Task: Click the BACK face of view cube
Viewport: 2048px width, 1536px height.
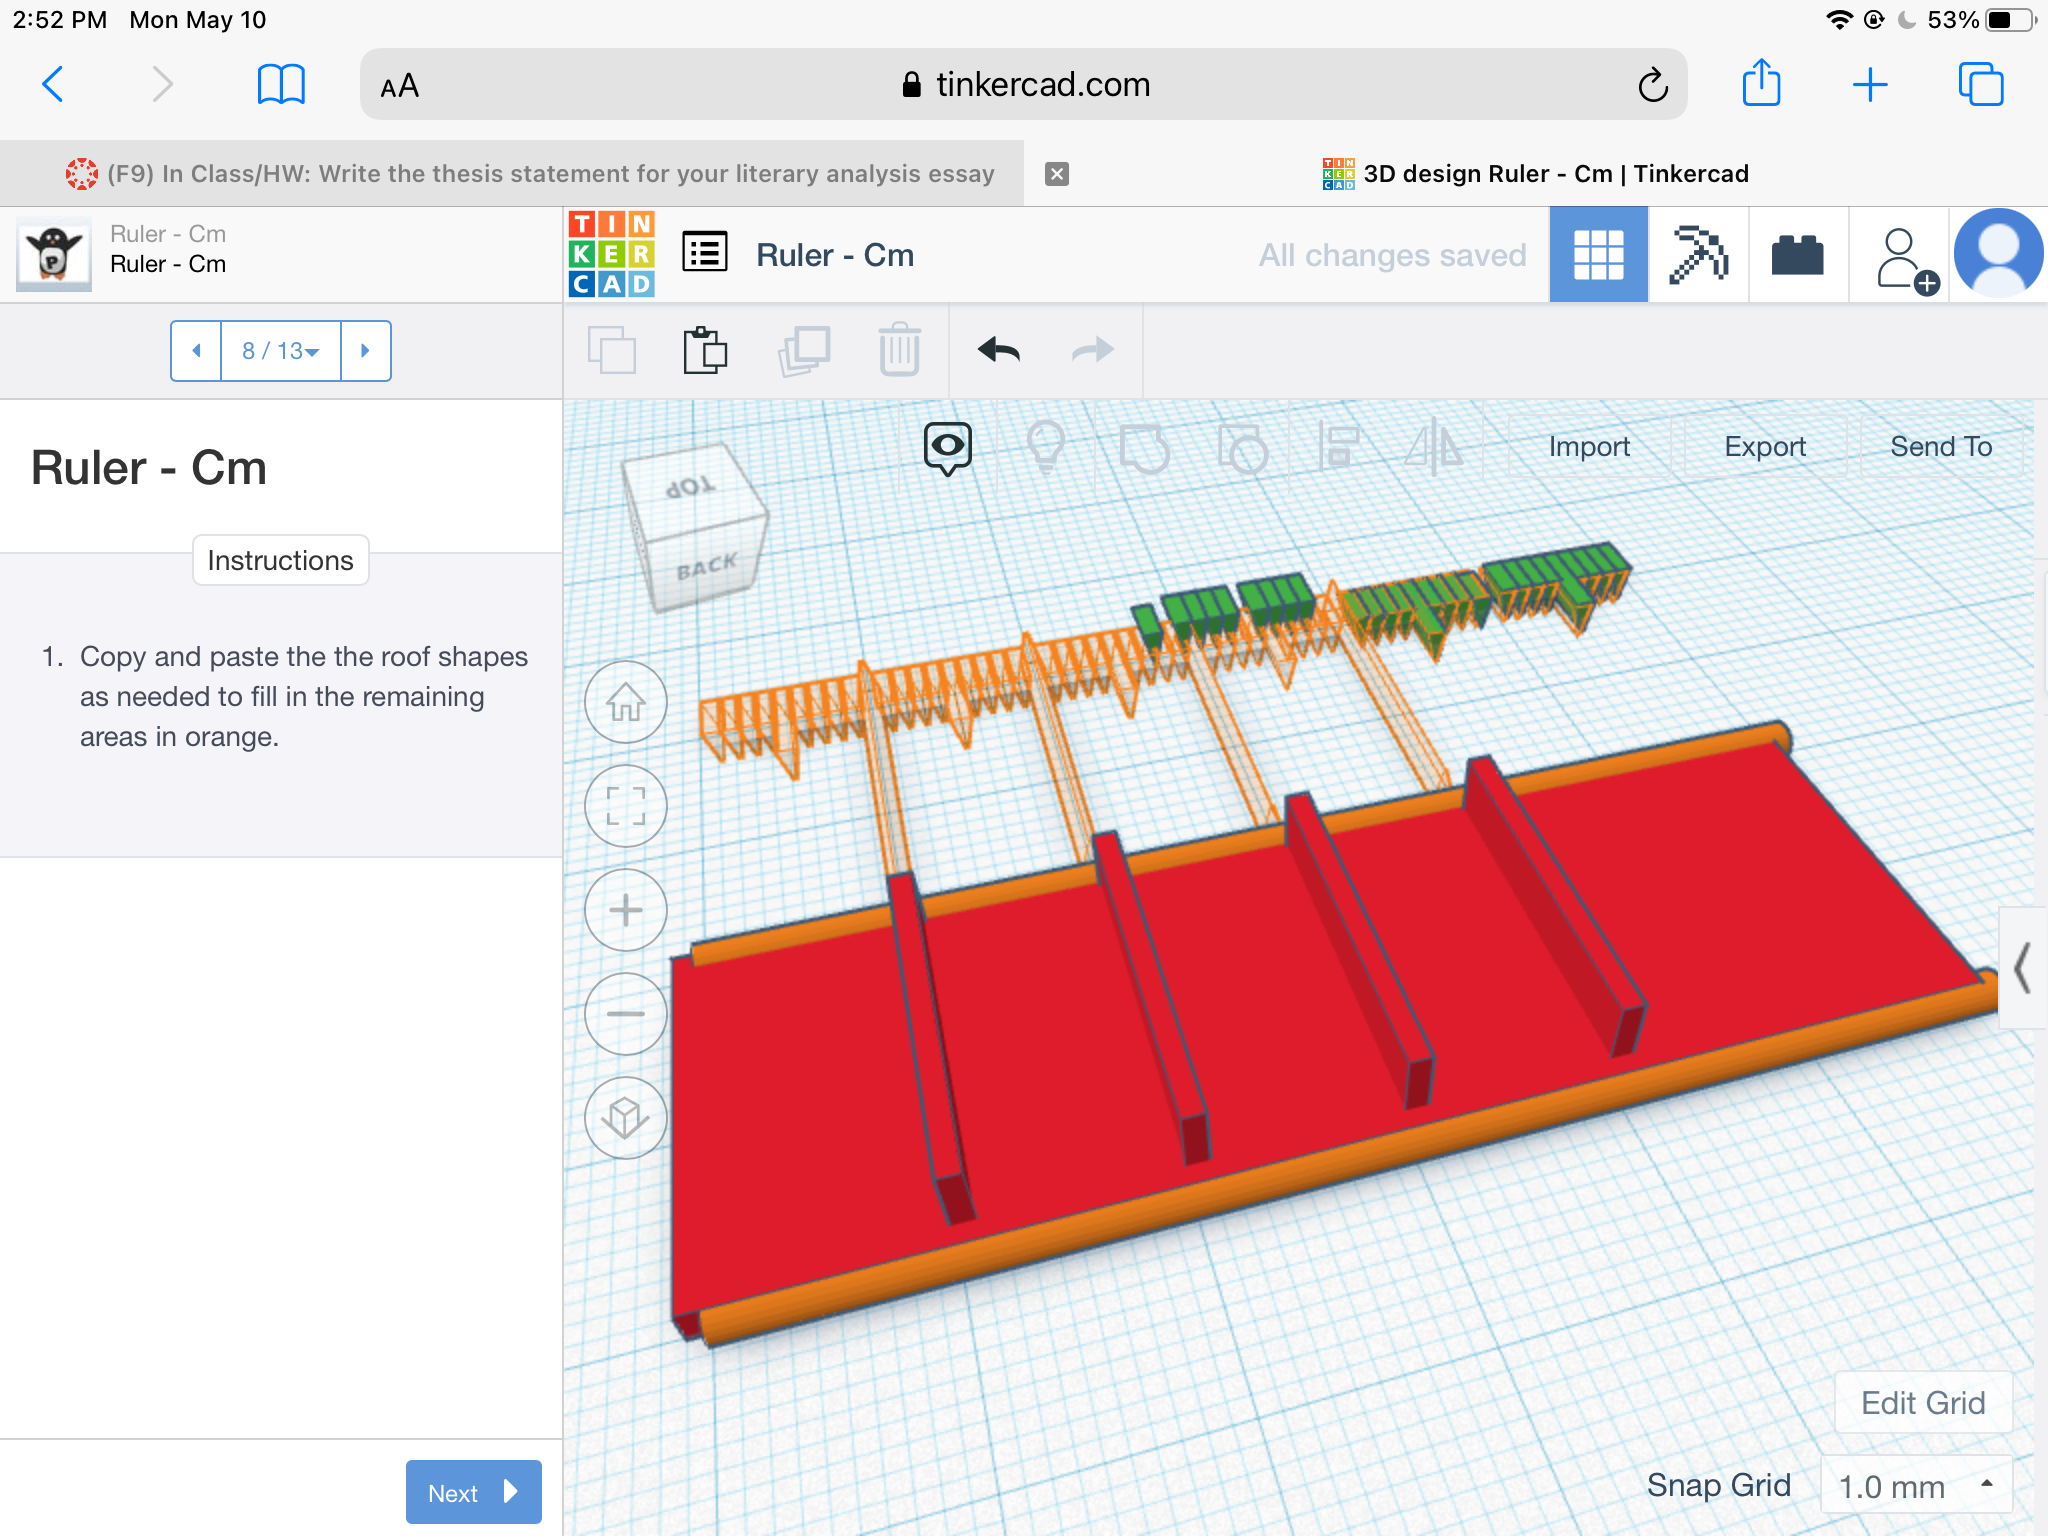Action: click(x=708, y=567)
